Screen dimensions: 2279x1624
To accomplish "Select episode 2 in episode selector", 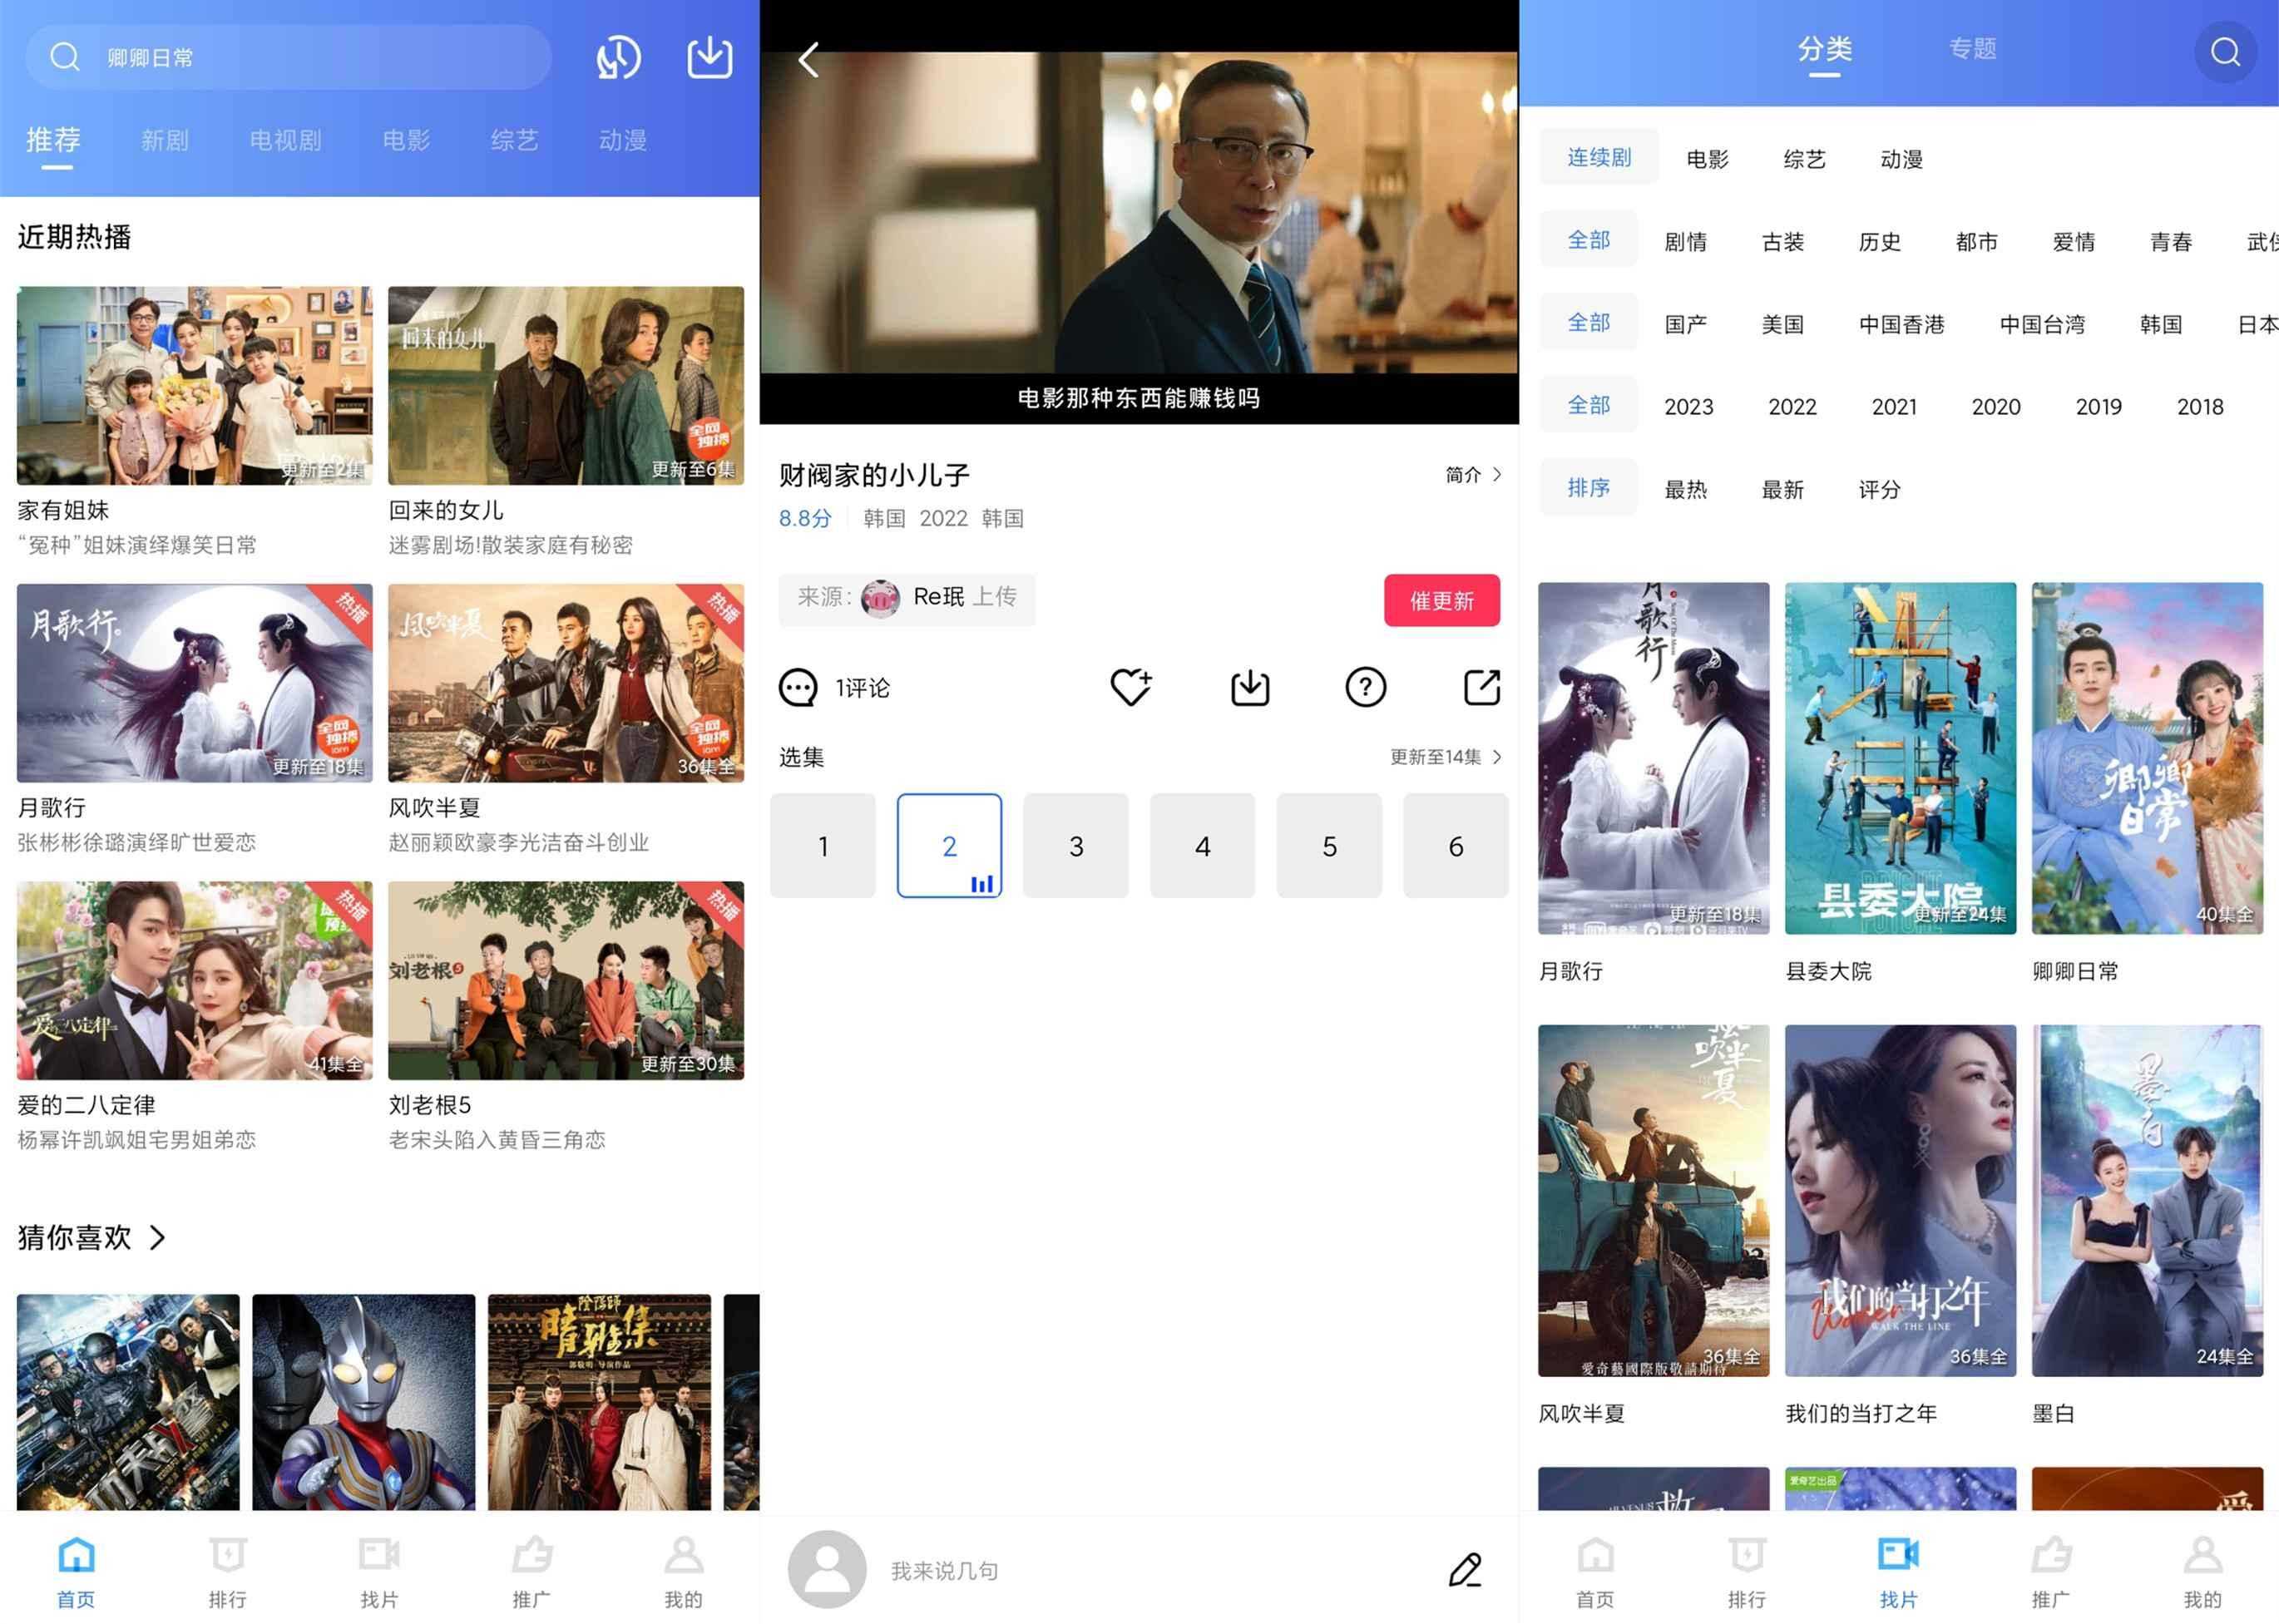I will click(949, 844).
